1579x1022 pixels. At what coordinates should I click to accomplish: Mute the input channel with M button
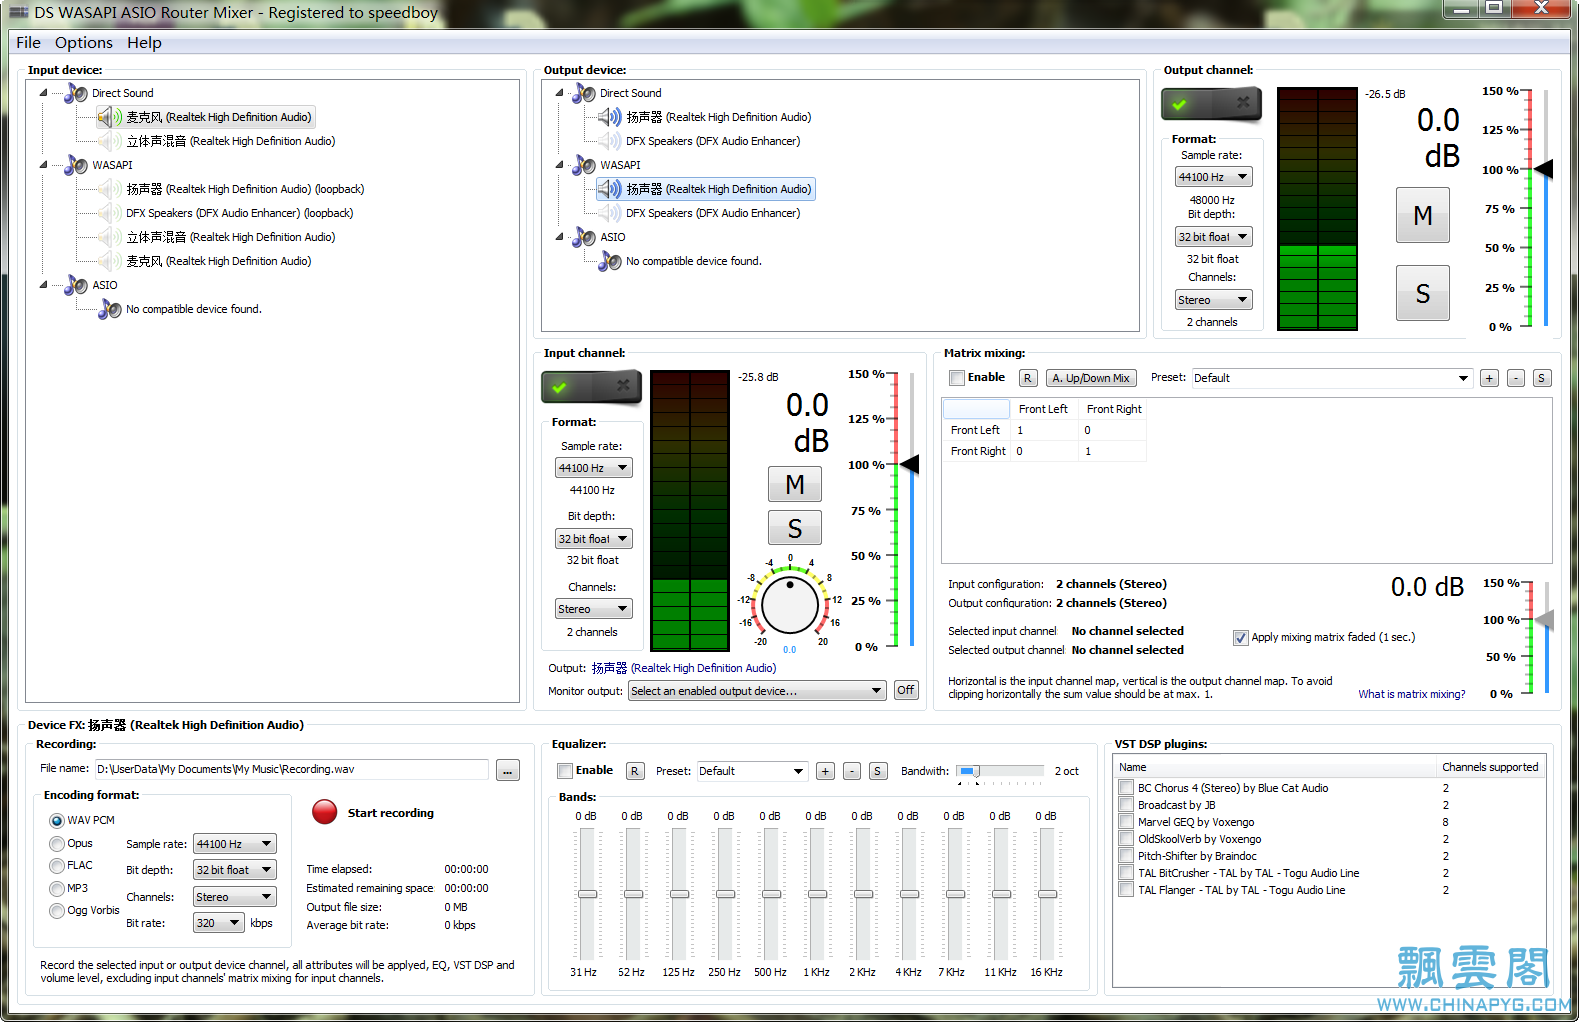(x=795, y=485)
